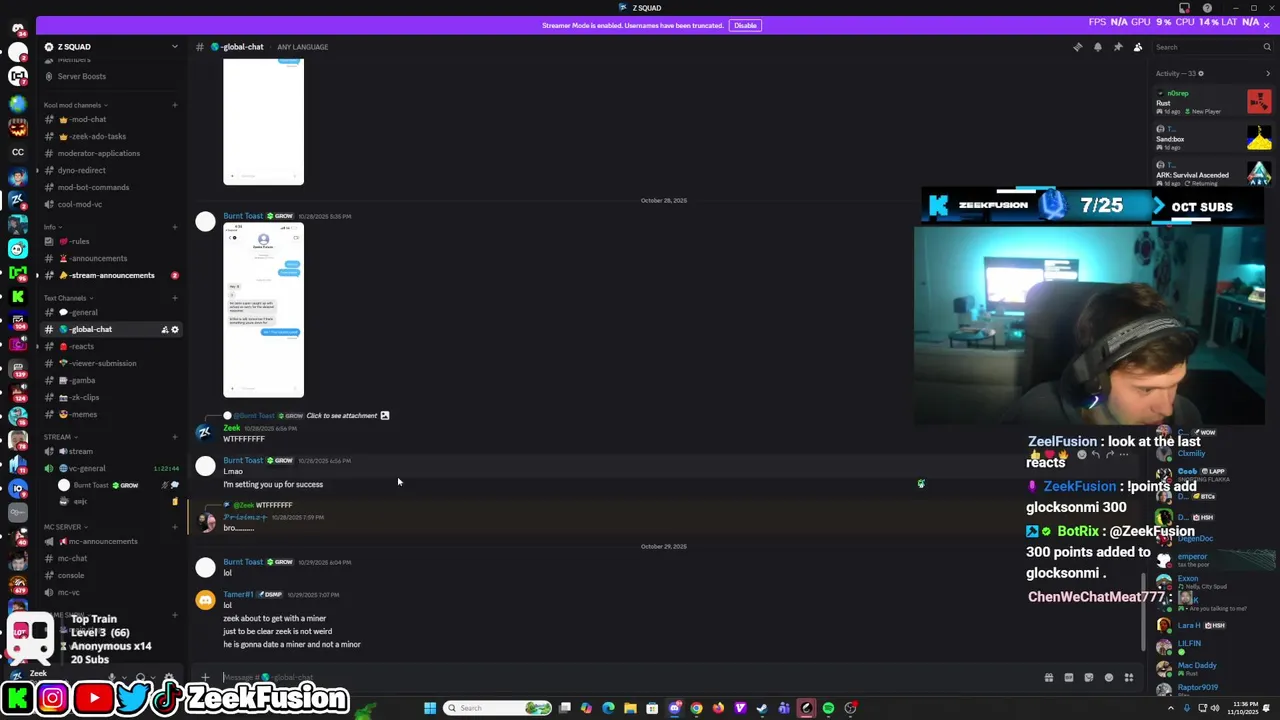Open Spotify from the taskbar
Image resolution: width=1280 pixels, height=720 pixels.
click(828, 708)
